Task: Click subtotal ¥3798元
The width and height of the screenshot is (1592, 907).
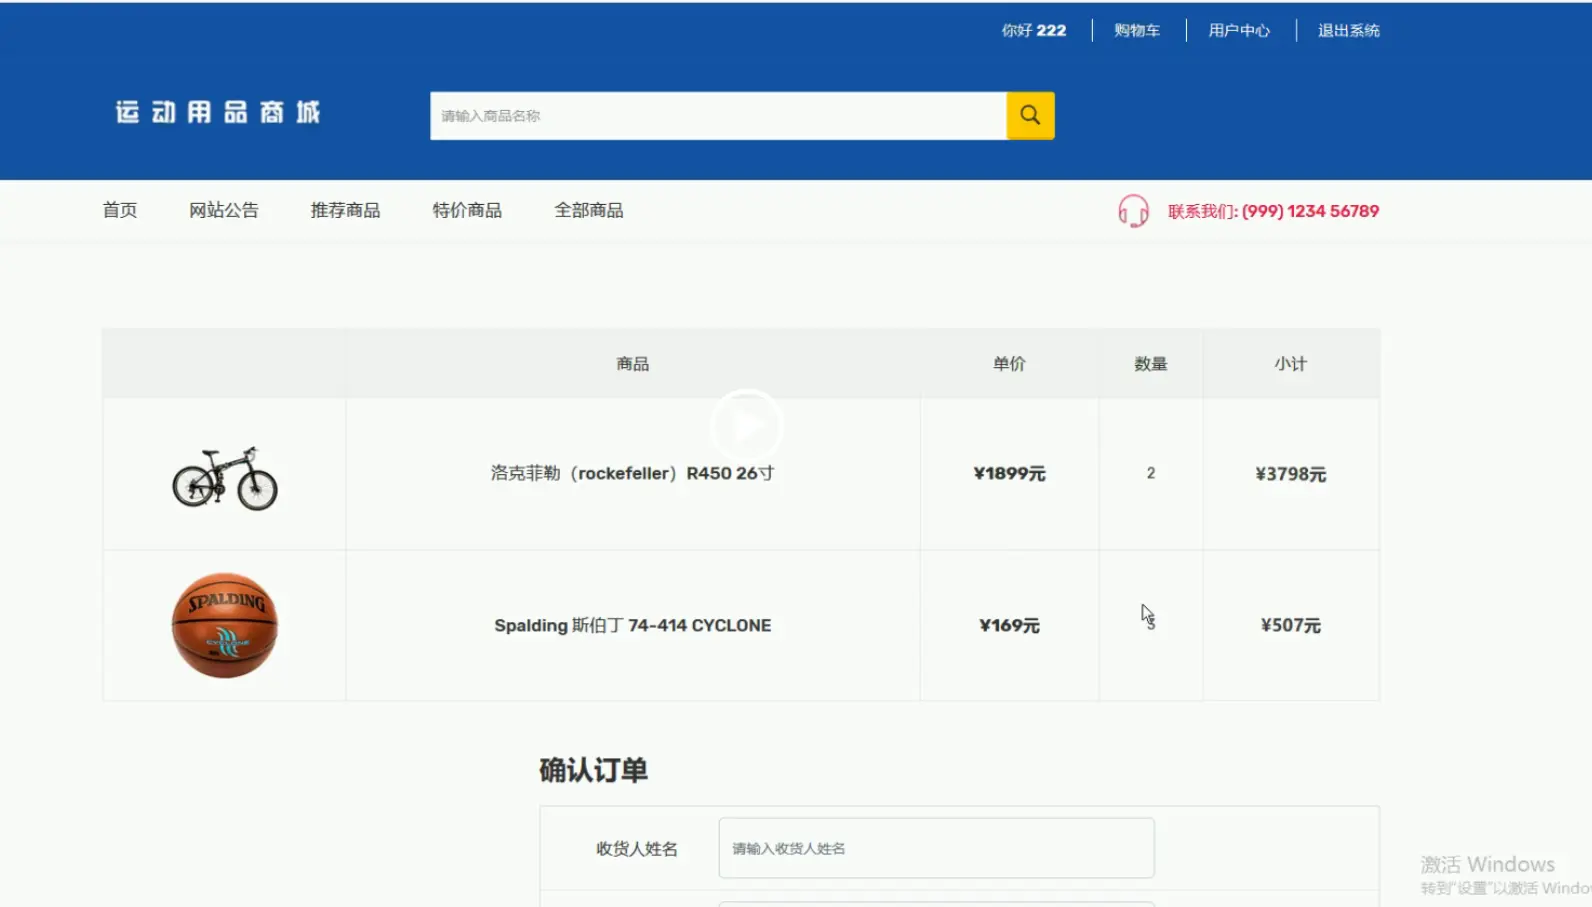Action: 1291,473
